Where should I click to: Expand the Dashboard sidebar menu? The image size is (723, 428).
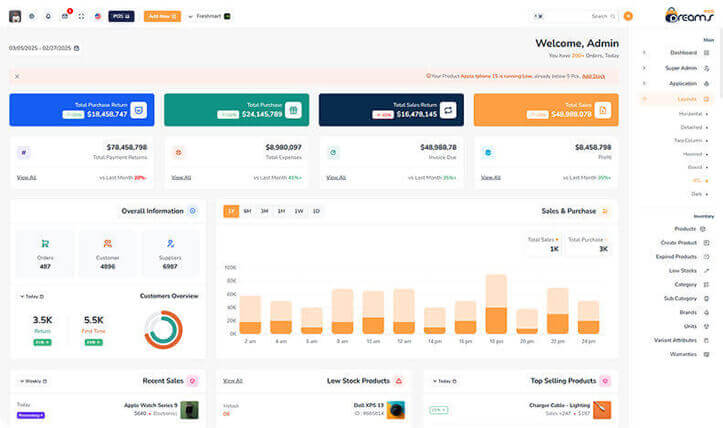tap(683, 52)
